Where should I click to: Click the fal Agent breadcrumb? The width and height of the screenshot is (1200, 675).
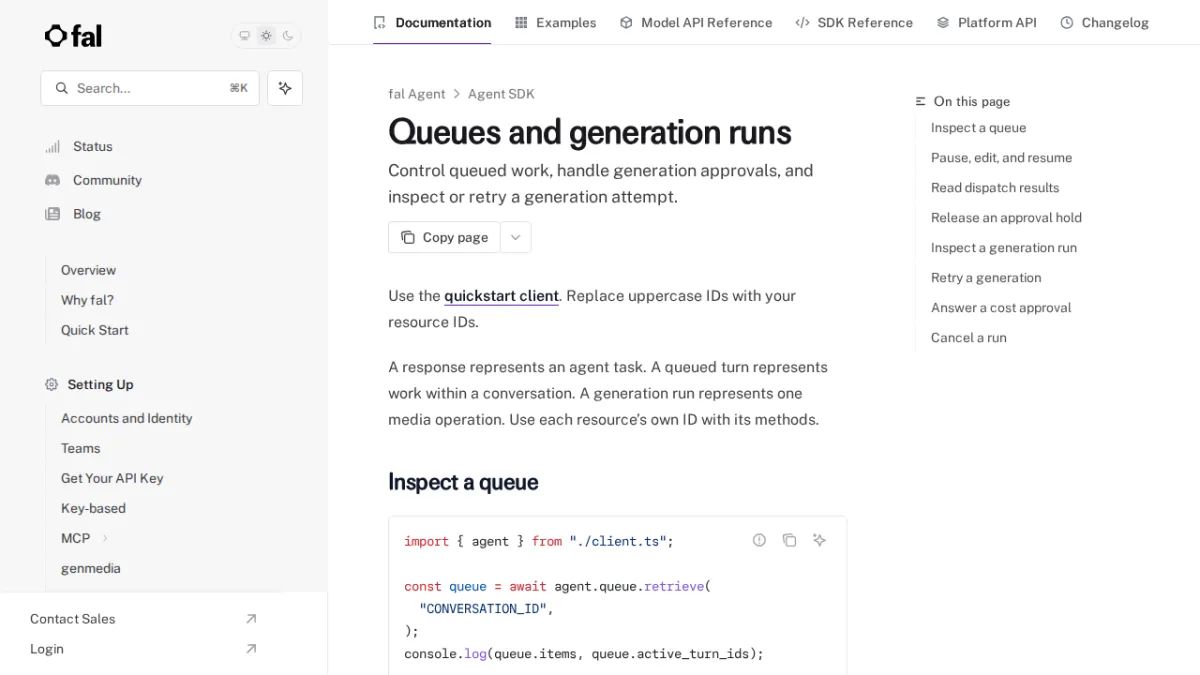[417, 94]
